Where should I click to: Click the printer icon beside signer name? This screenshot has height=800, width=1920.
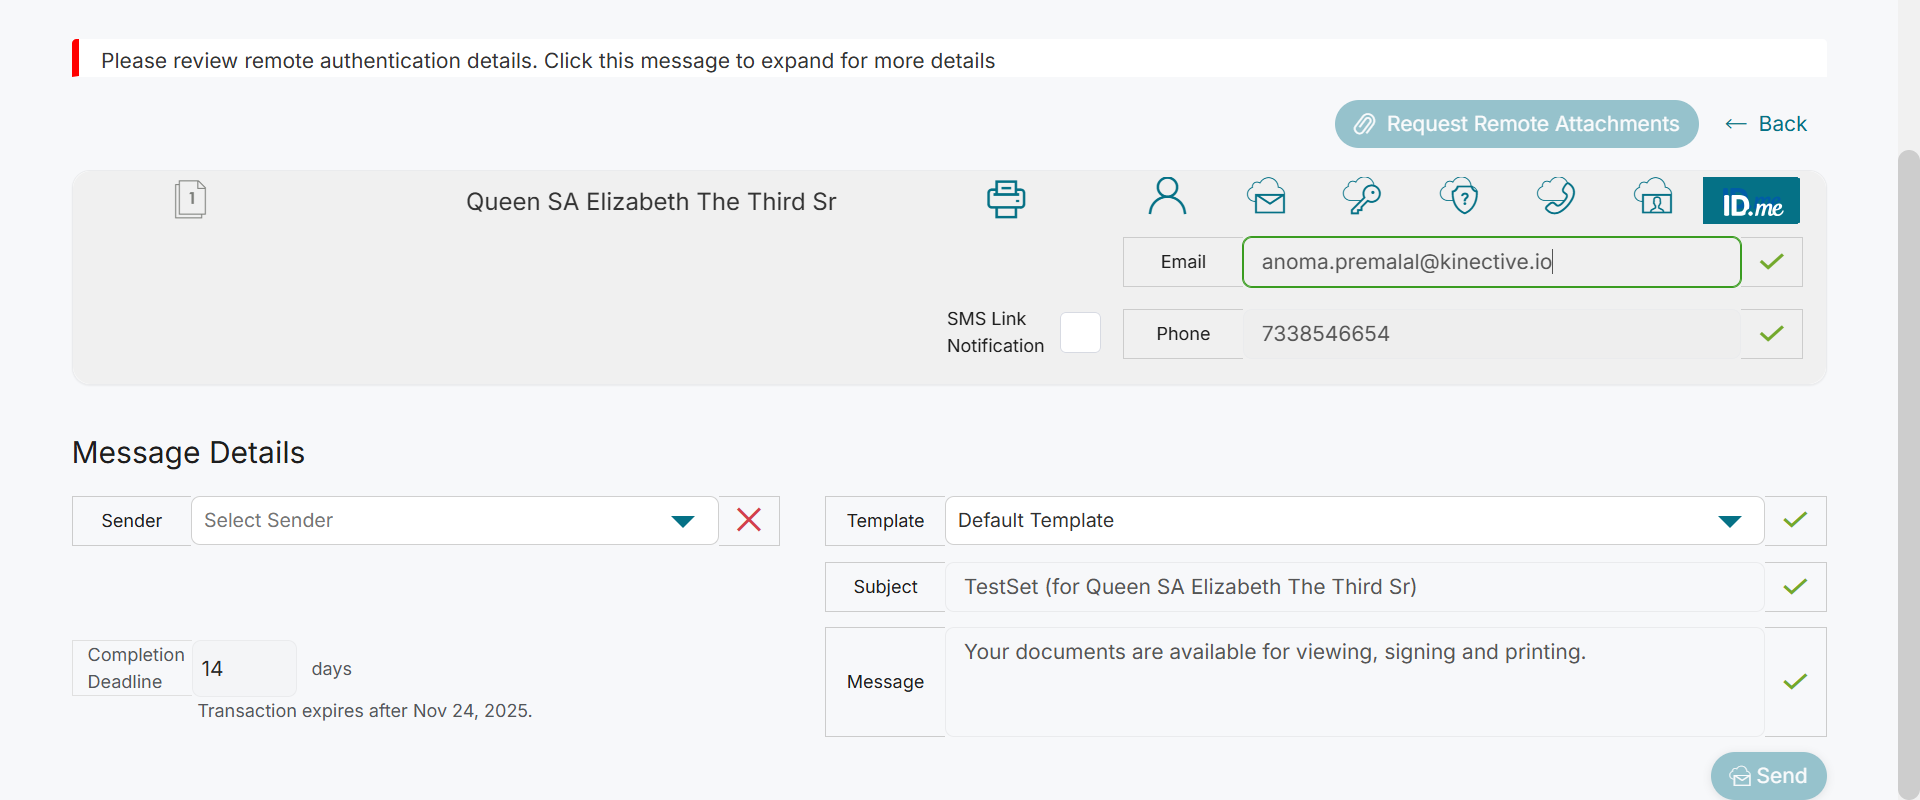[x=1006, y=199]
